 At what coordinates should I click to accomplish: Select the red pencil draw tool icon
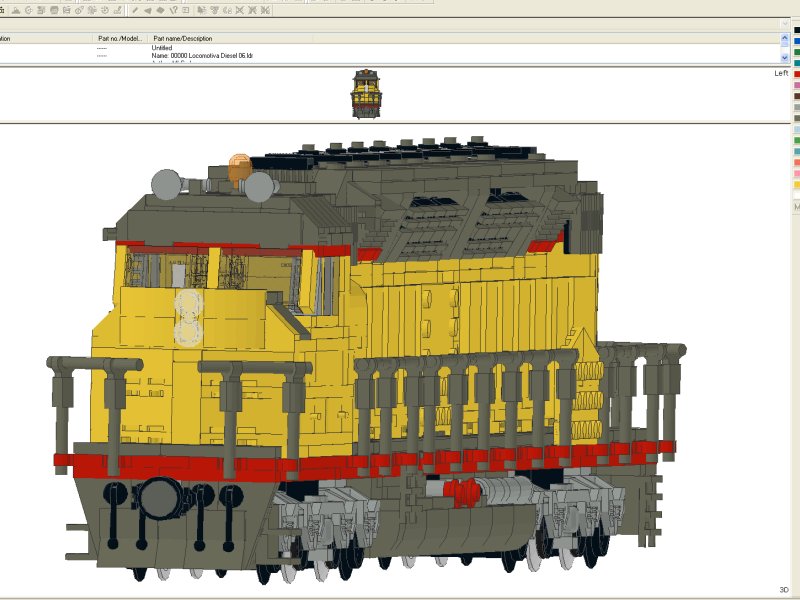point(135,11)
